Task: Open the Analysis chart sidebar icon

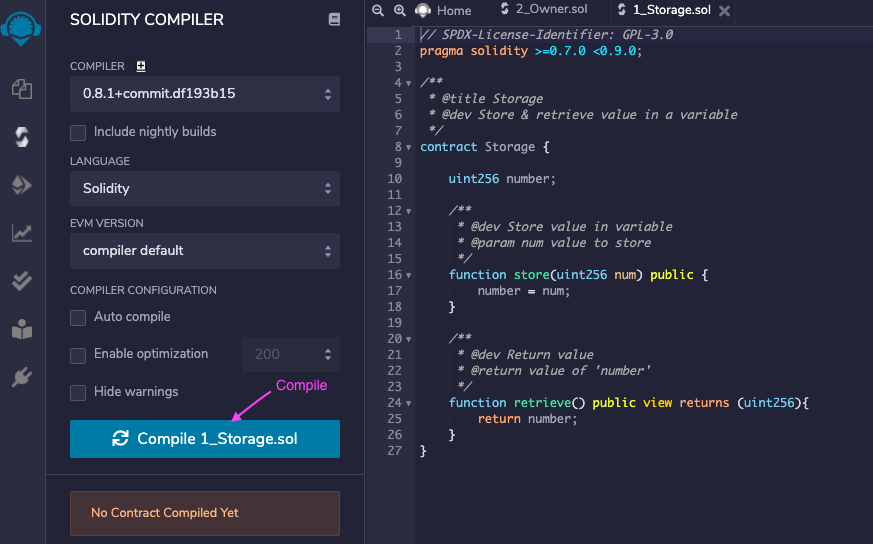Action: (22, 233)
